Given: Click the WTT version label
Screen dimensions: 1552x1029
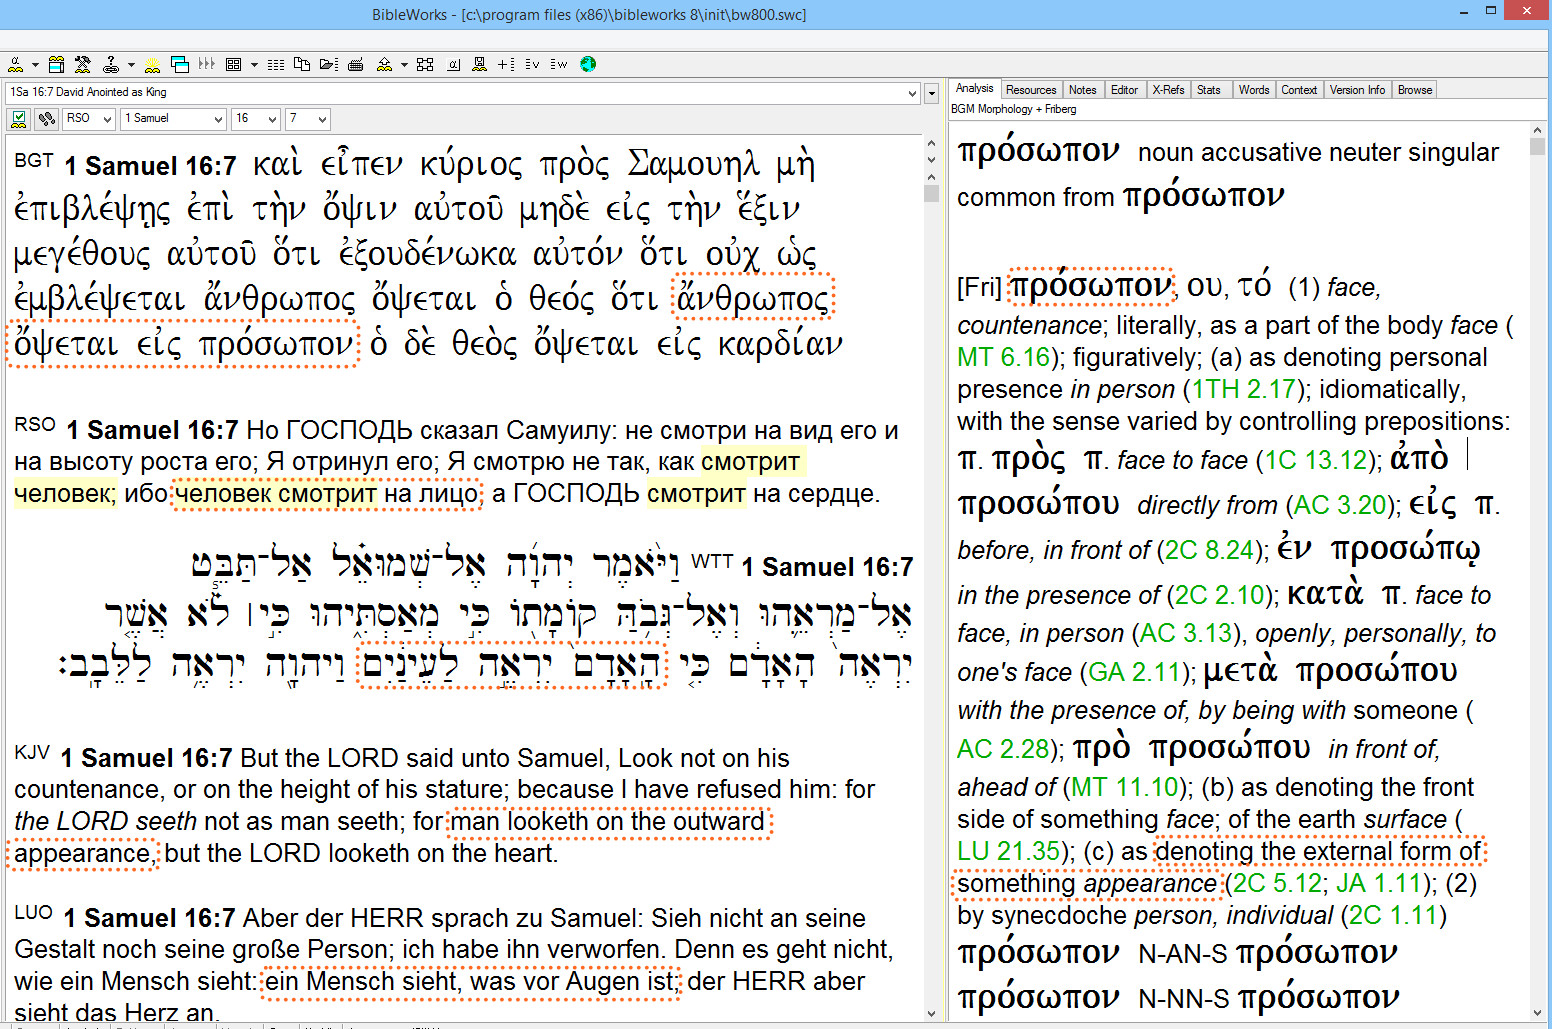Looking at the screenshot, I should coord(712,560).
